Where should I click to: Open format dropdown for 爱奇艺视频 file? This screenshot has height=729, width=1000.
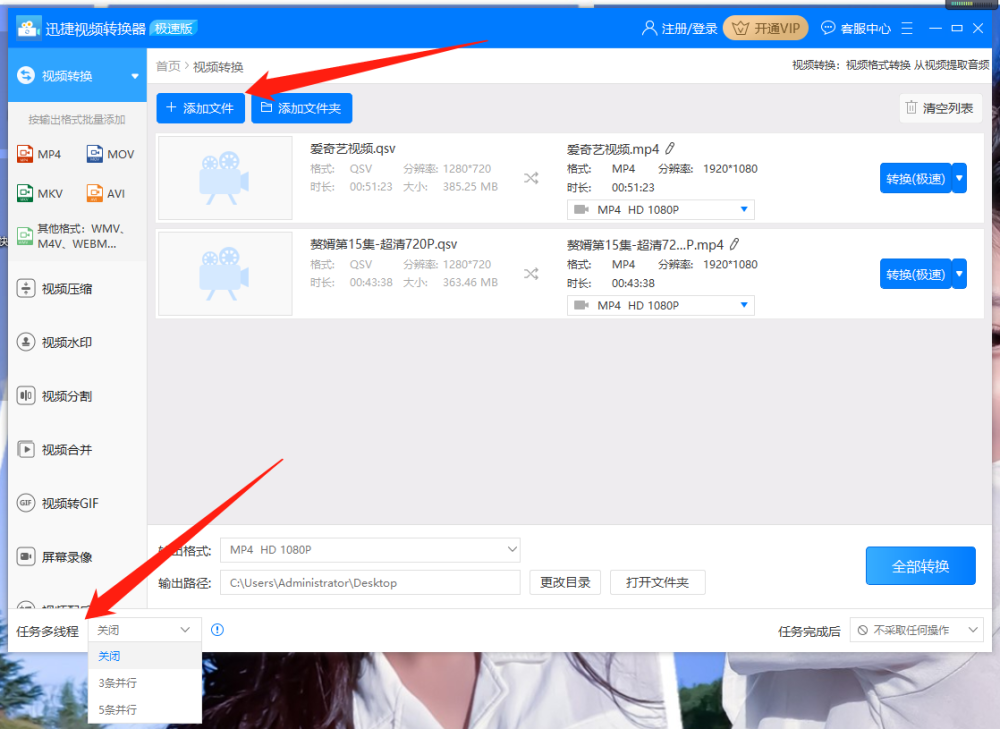point(661,210)
